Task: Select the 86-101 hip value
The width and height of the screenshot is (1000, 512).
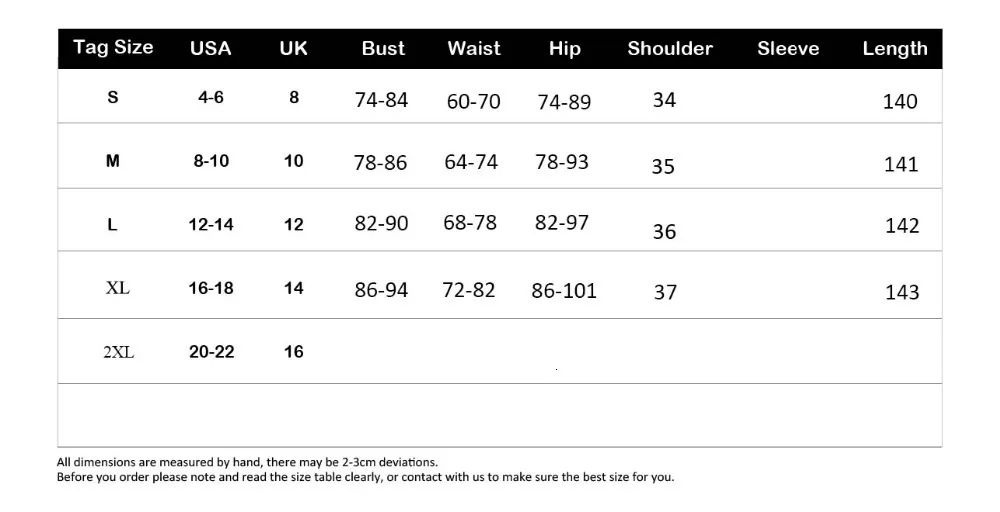Action: (x=564, y=291)
